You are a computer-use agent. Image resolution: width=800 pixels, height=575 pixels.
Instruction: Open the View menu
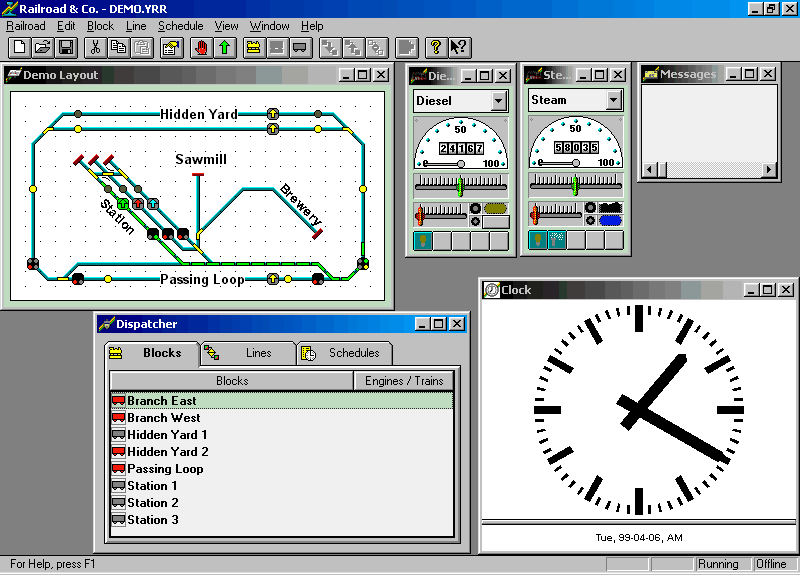coord(226,26)
